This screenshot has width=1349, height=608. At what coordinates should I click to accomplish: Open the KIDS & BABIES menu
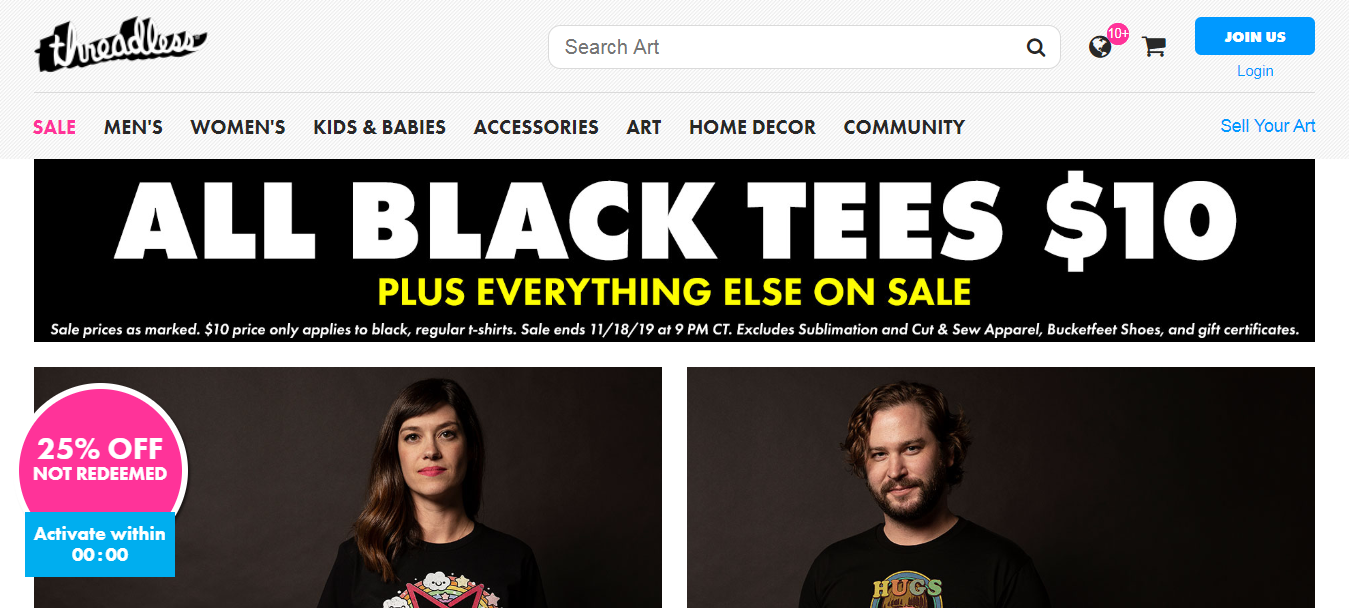click(380, 127)
